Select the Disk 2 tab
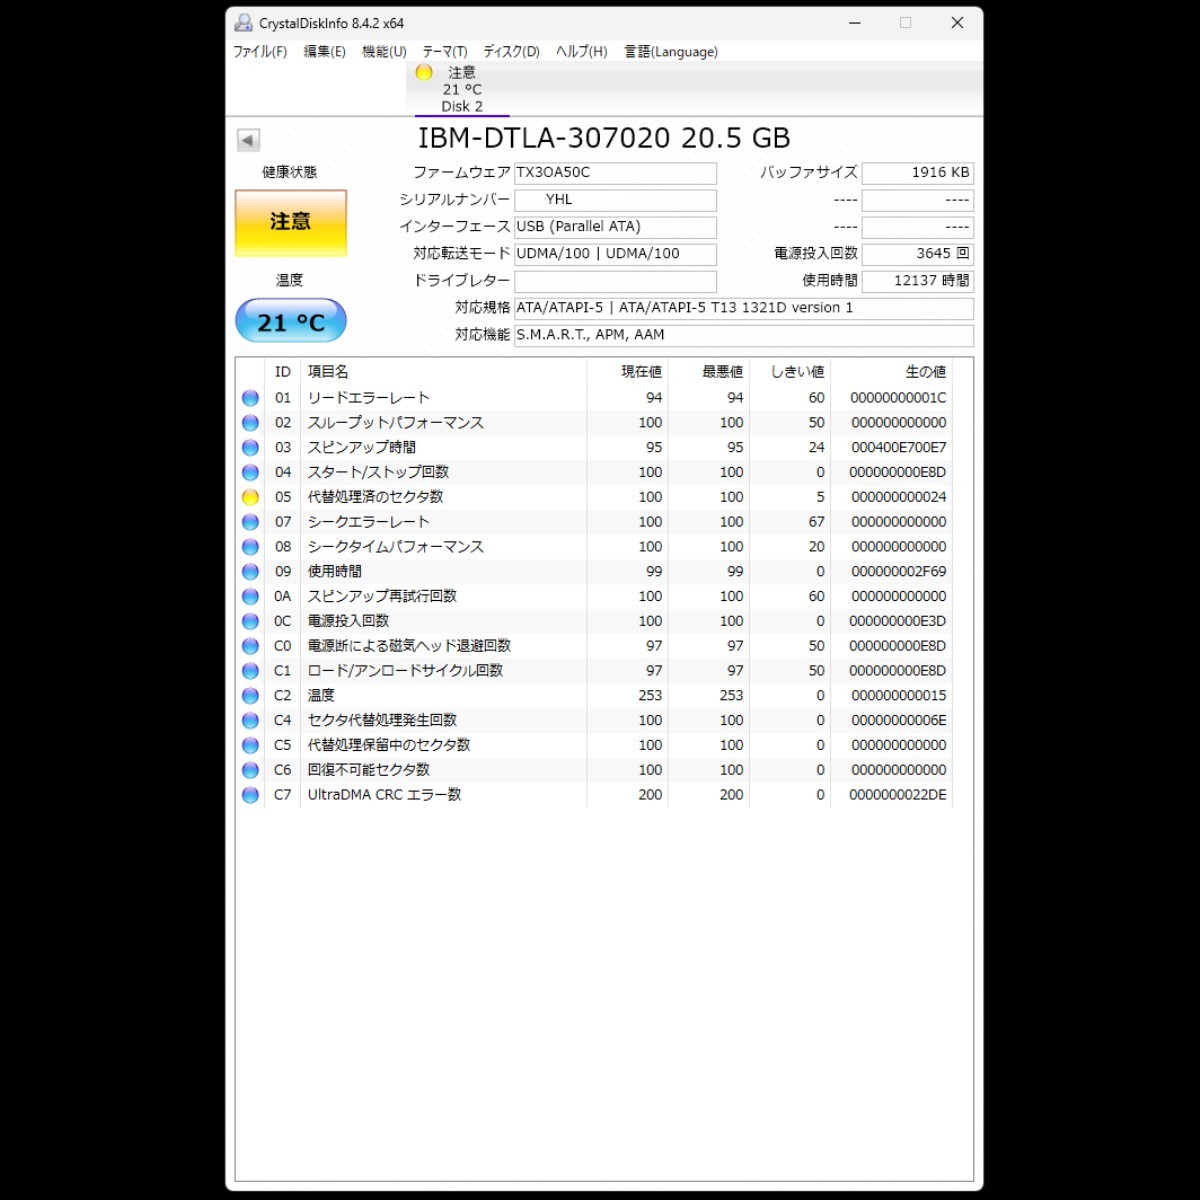Screen dimensions: 1200x1200 coord(462,90)
